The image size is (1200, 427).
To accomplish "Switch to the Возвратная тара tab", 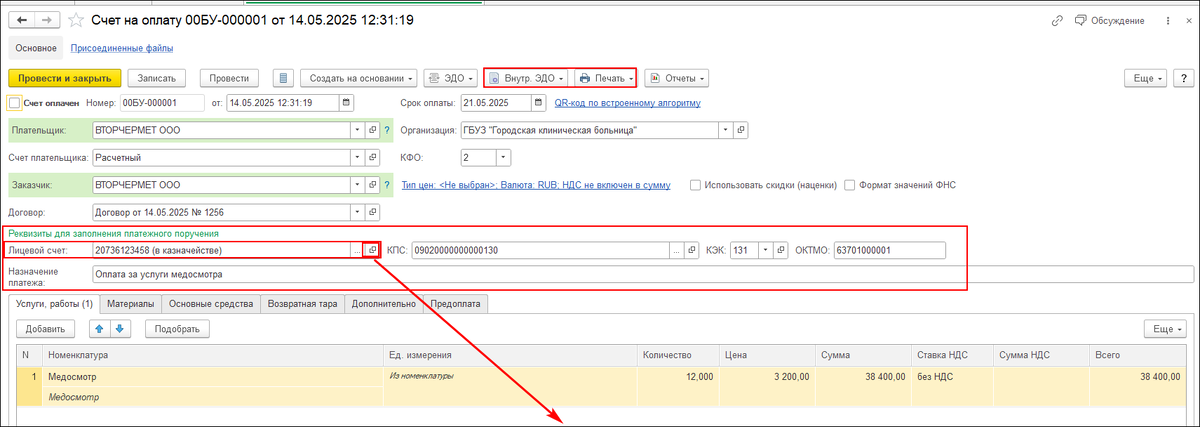I will click(x=303, y=303).
